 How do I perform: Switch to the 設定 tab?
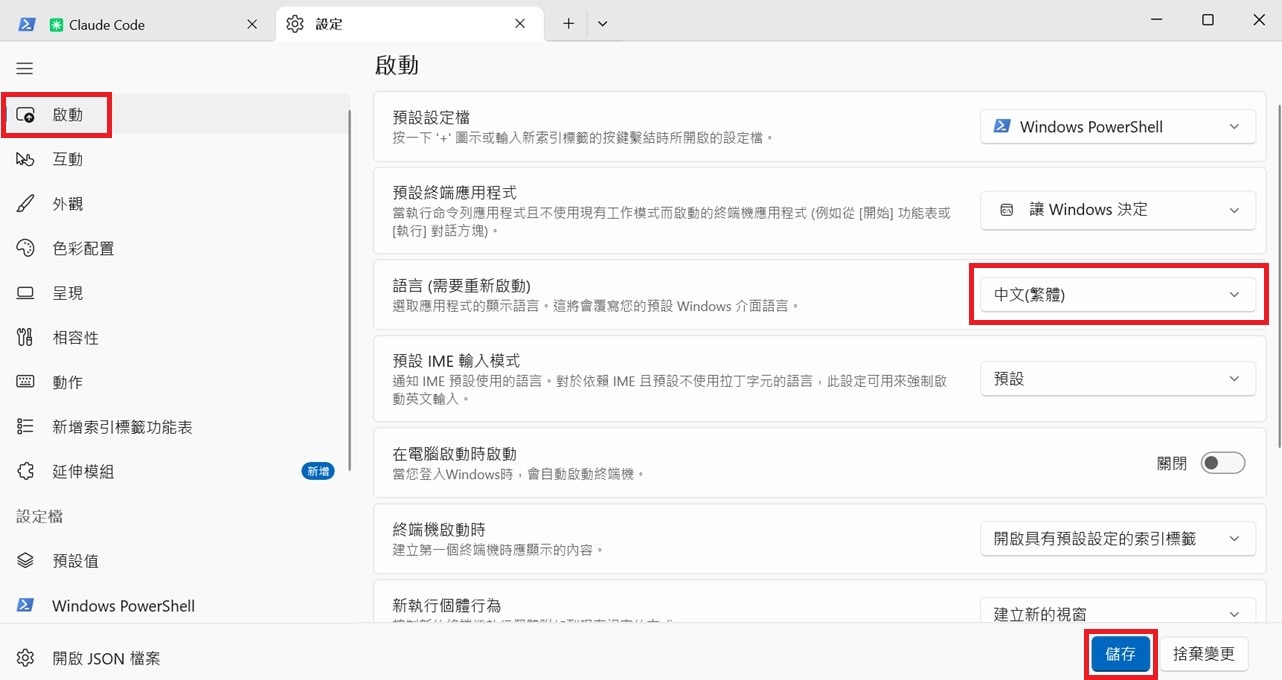tap(408, 24)
